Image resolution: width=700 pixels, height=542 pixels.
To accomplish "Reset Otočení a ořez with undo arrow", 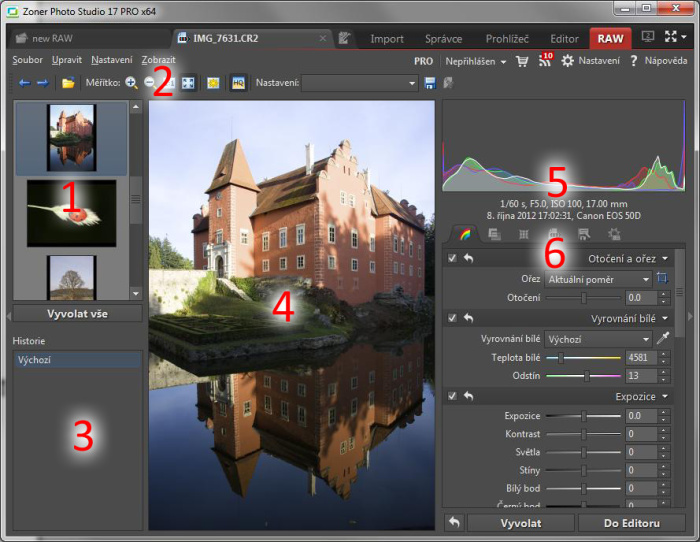I will 468,259.
